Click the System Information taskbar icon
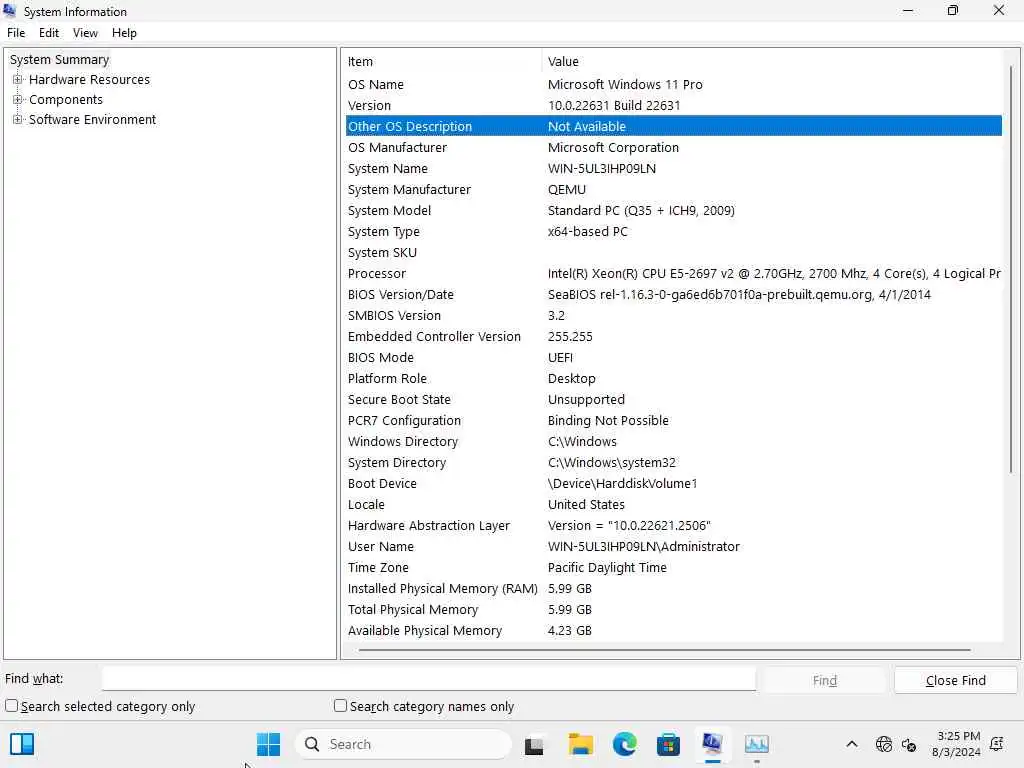 coord(712,744)
